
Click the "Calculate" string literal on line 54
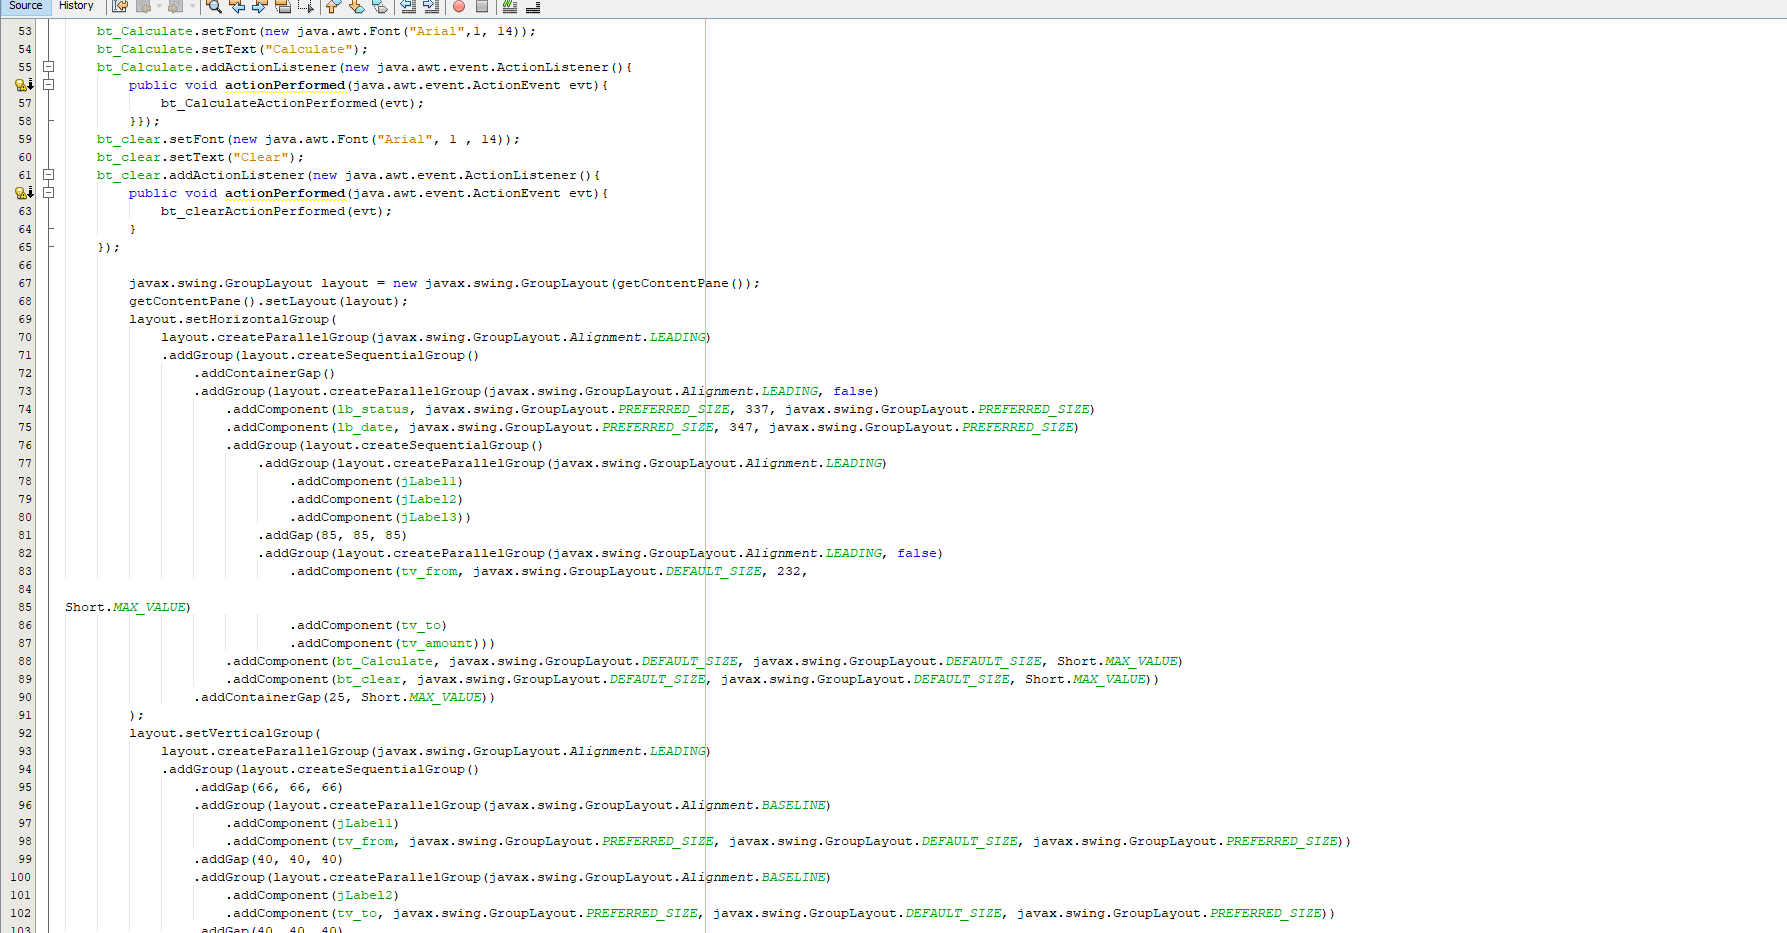point(309,49)
